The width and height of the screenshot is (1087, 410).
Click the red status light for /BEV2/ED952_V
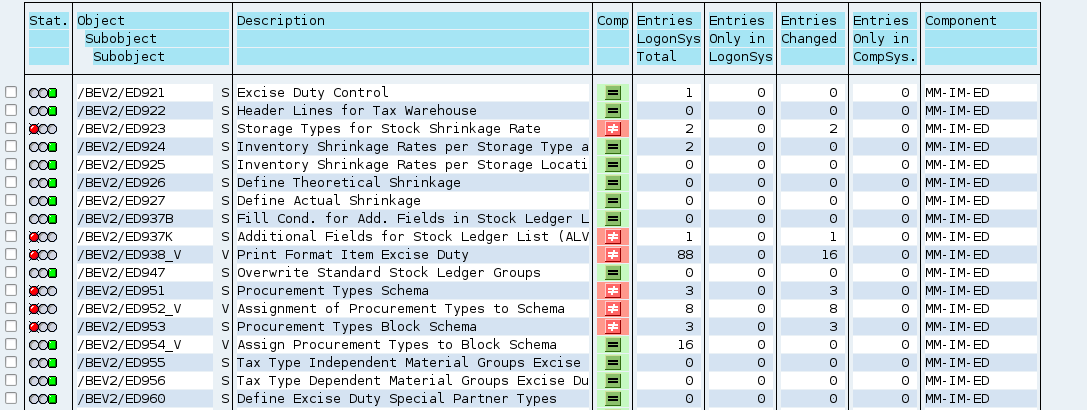(34, 309)
